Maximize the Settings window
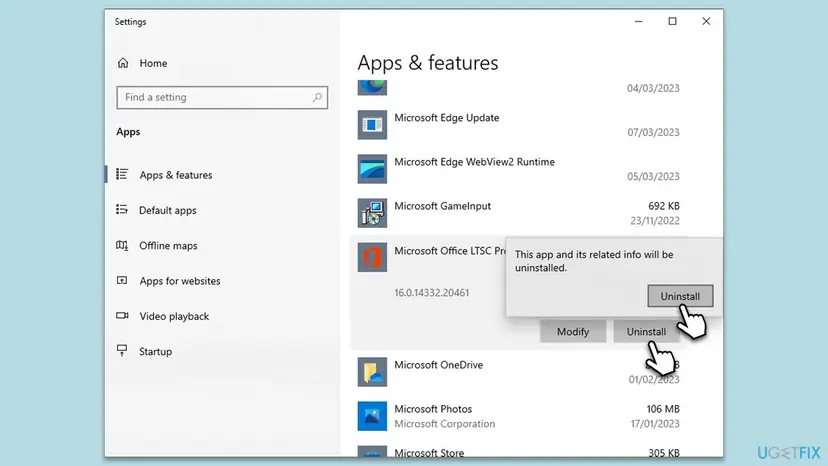This screenshot has height=466, width=828. tap(672, 21)
